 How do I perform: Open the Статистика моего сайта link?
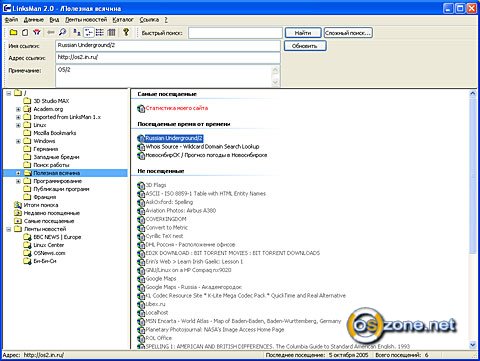click(x=177, y=108)
